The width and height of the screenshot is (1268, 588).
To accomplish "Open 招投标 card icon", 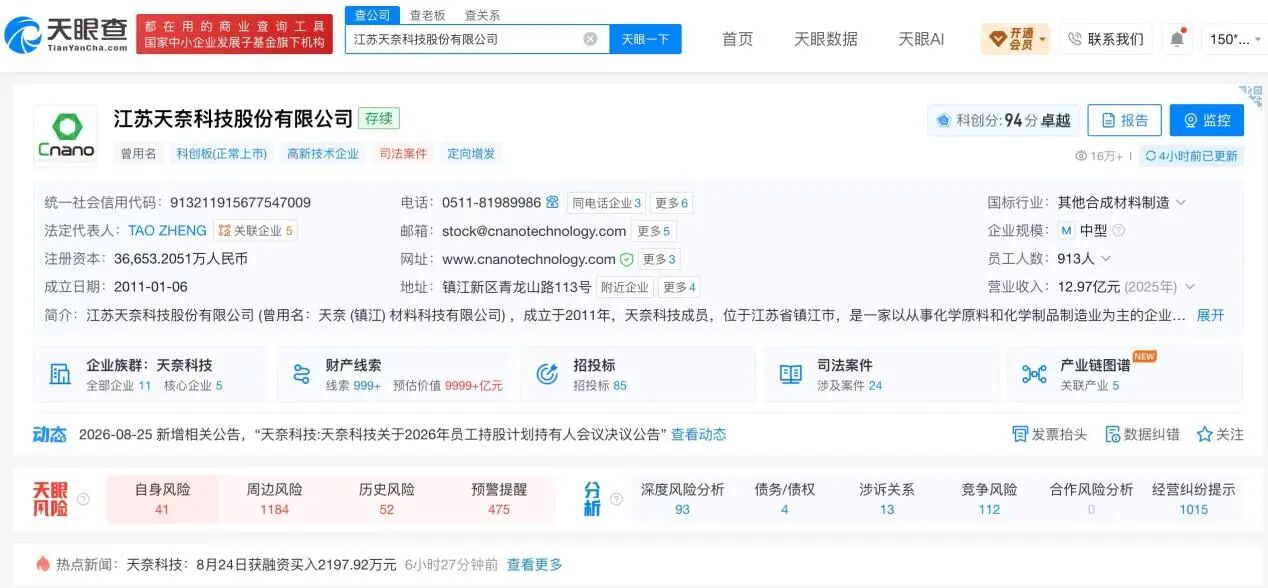I will pos(547,374).
